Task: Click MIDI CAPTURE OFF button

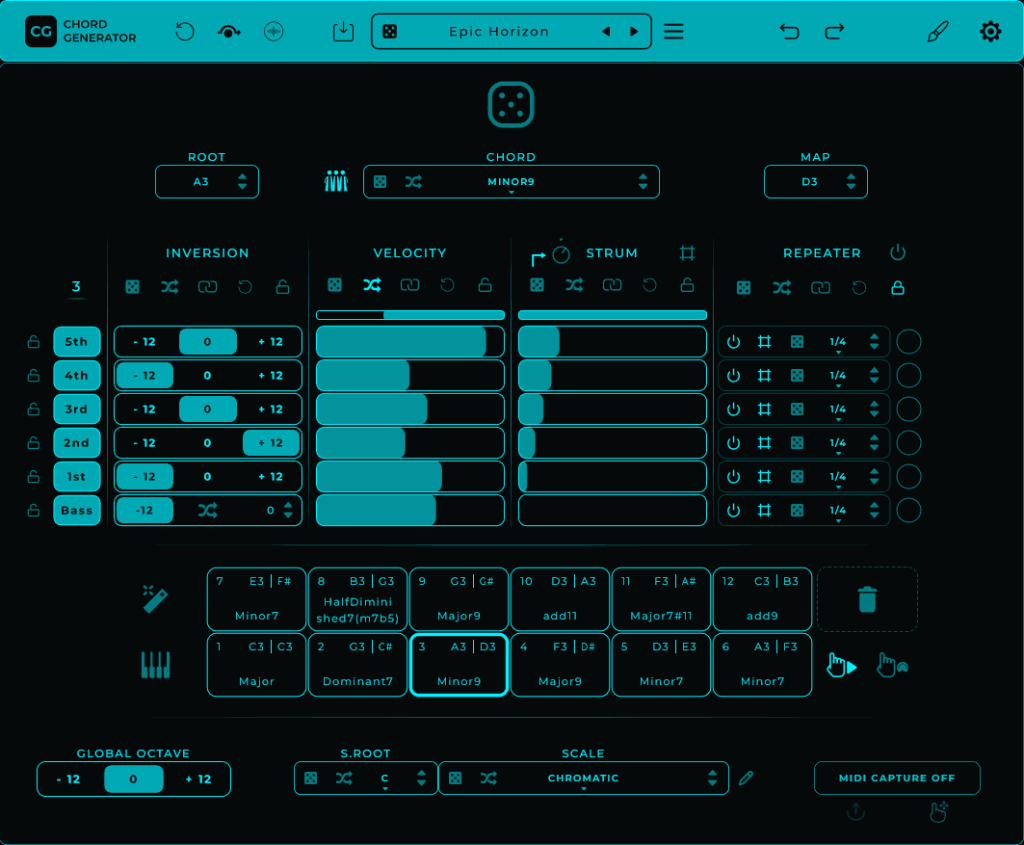Action: pyautogui.click(x=897, y=778)
